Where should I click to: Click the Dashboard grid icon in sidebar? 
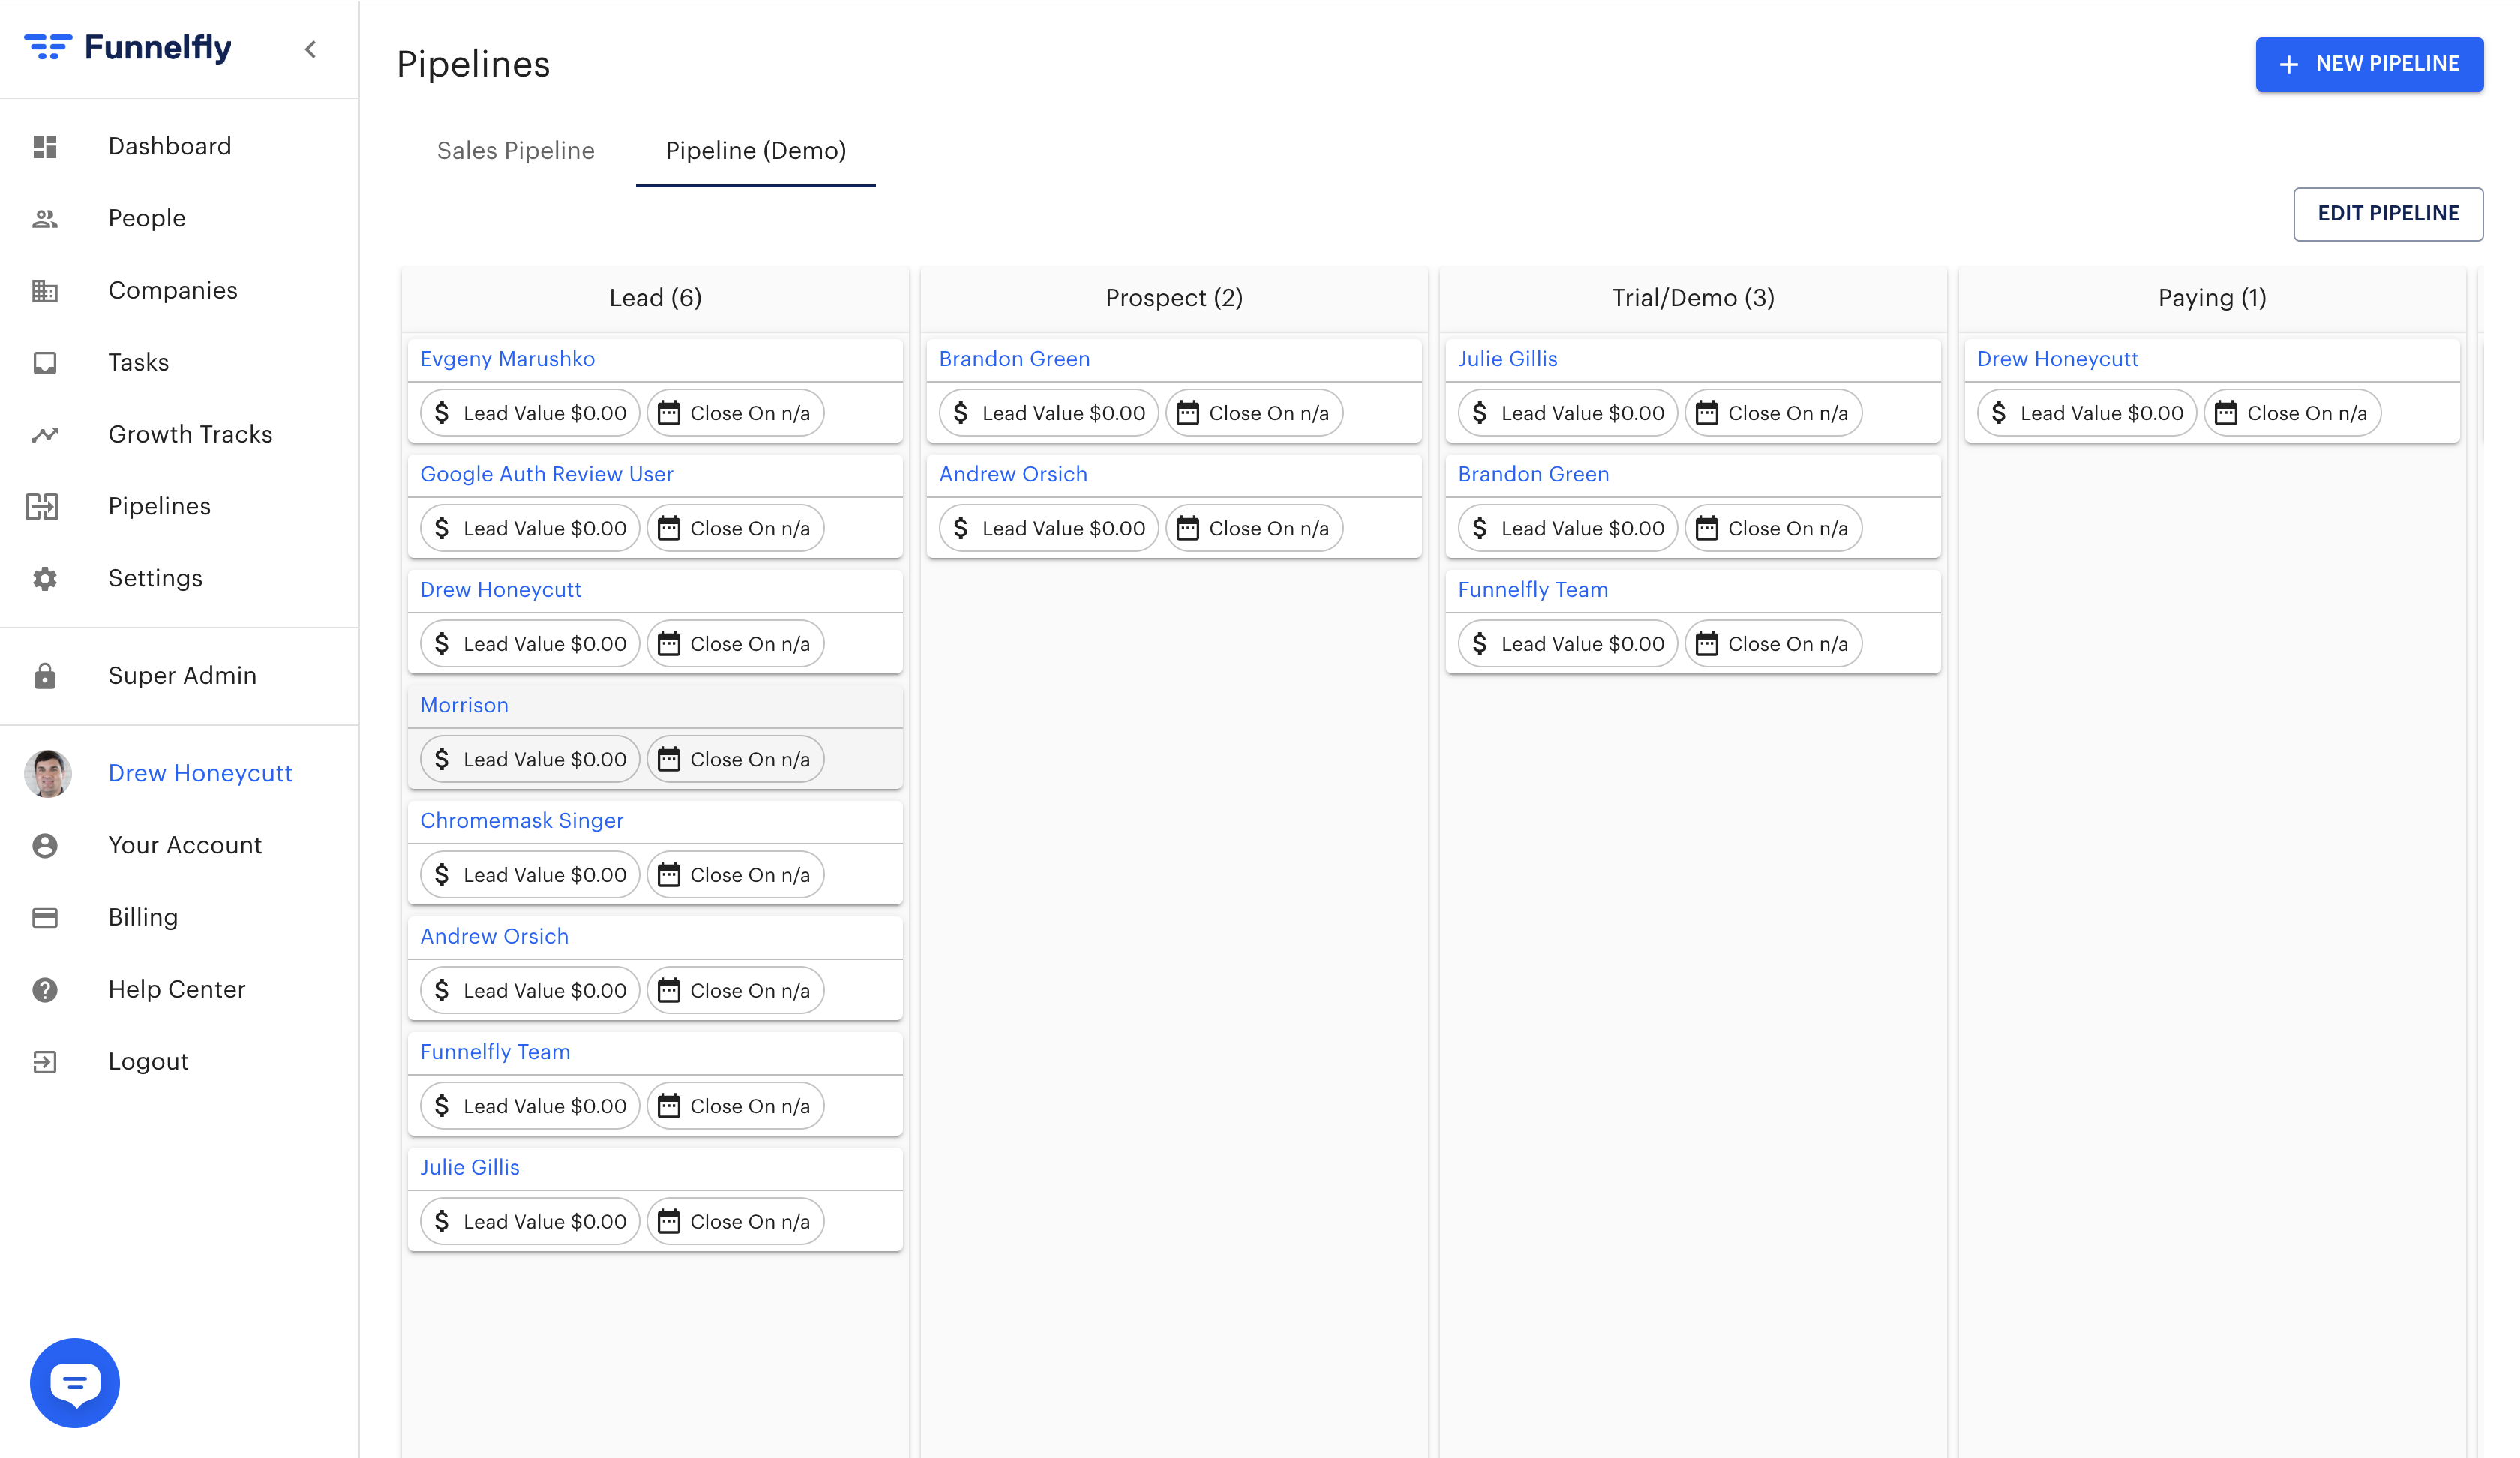tap(45, 147)
